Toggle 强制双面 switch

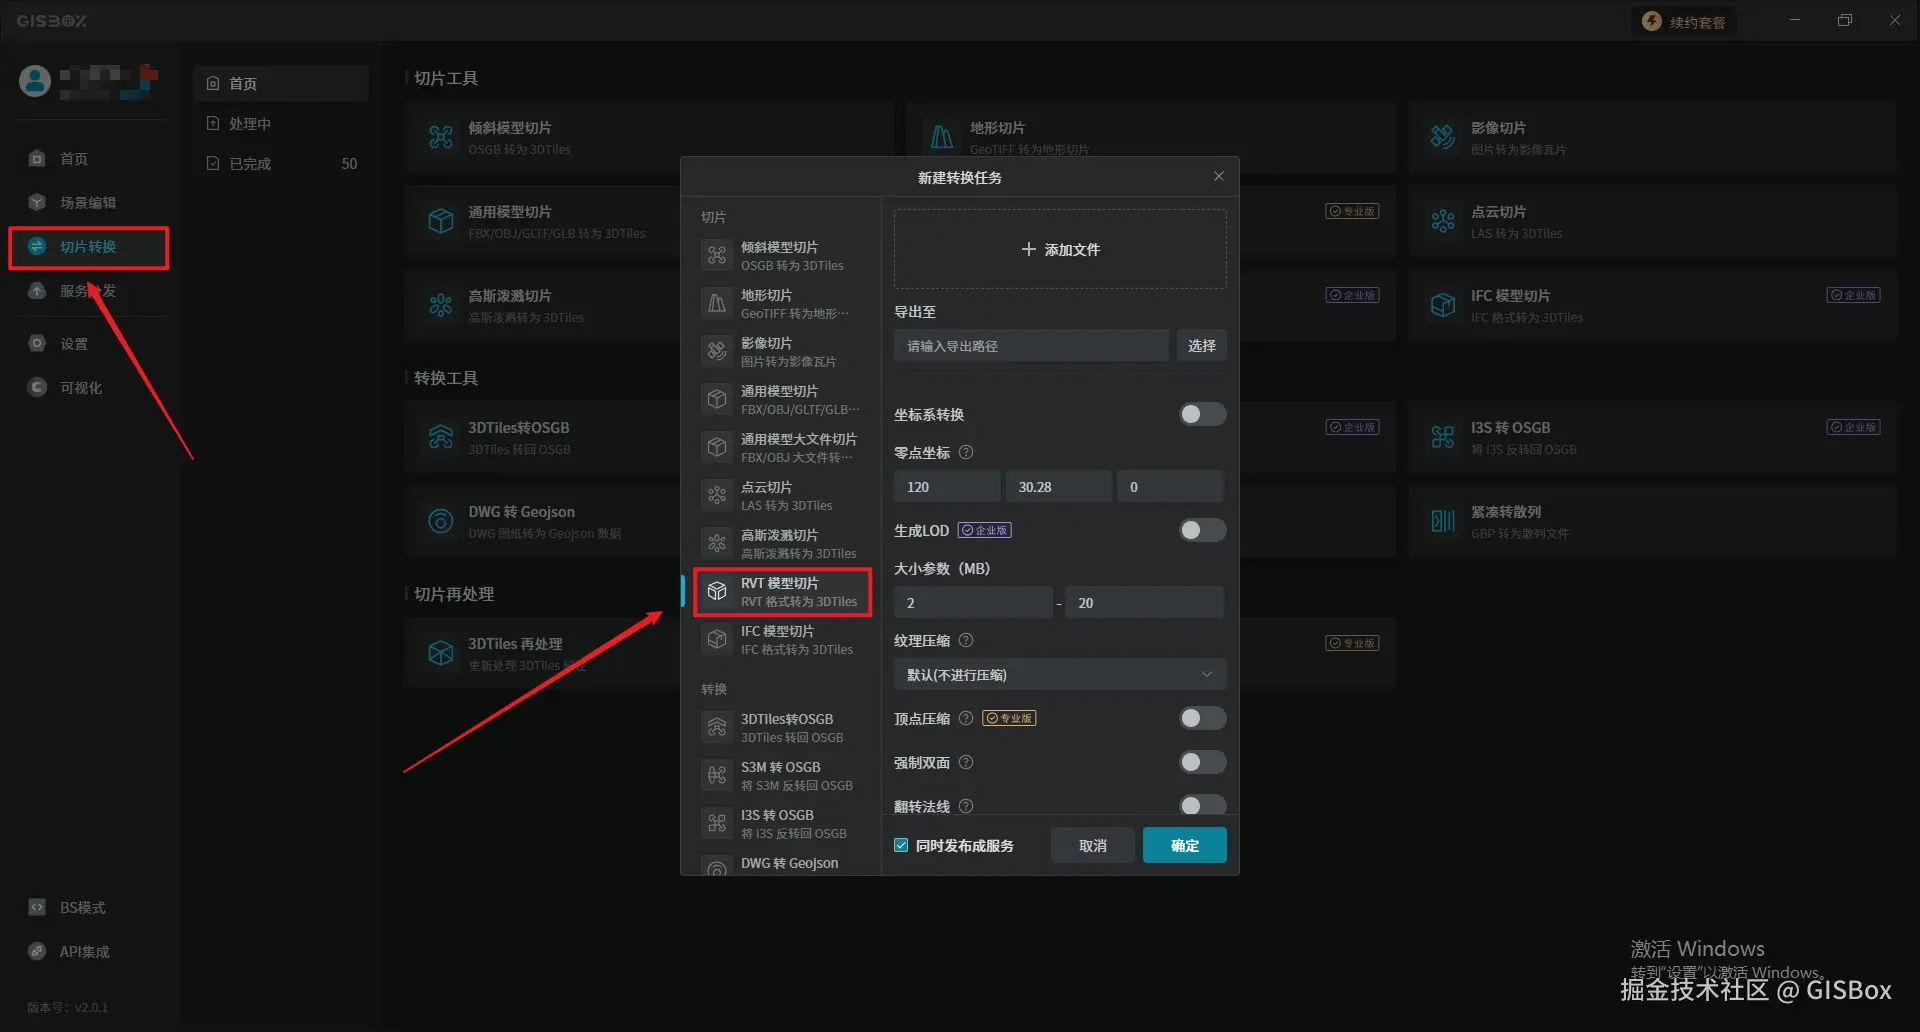tap(1202, 762)
